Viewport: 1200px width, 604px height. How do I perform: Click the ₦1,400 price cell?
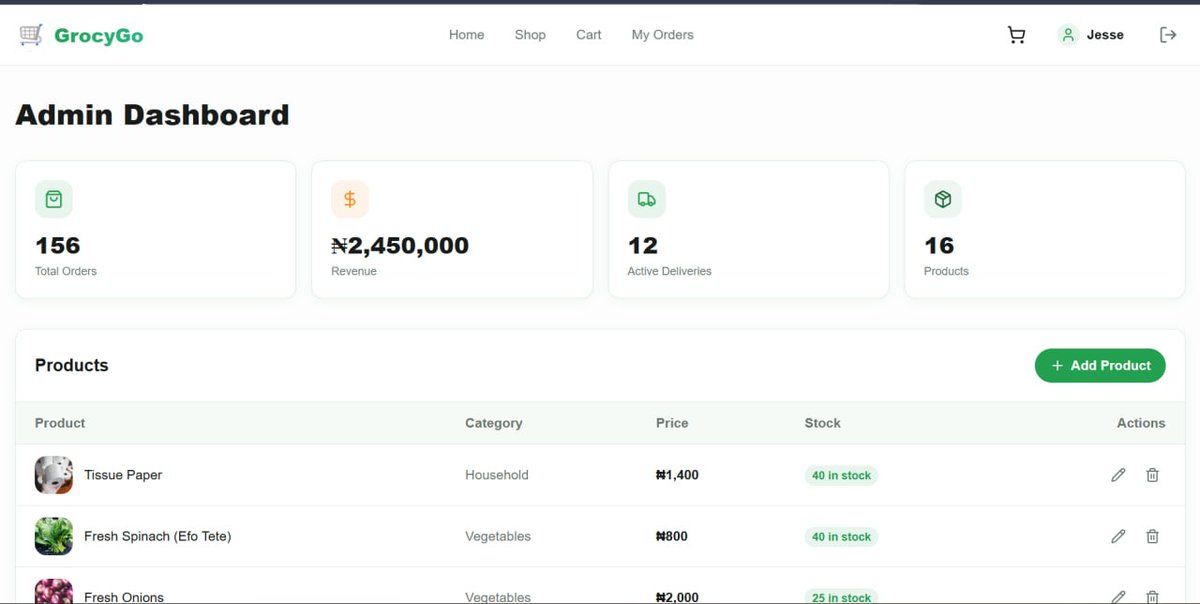(677, 475)
